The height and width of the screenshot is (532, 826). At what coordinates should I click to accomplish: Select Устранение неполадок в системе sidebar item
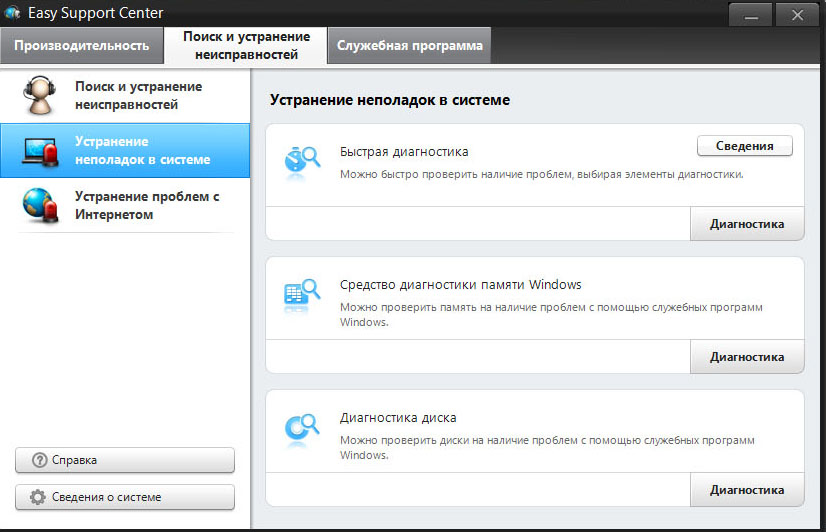125,151
